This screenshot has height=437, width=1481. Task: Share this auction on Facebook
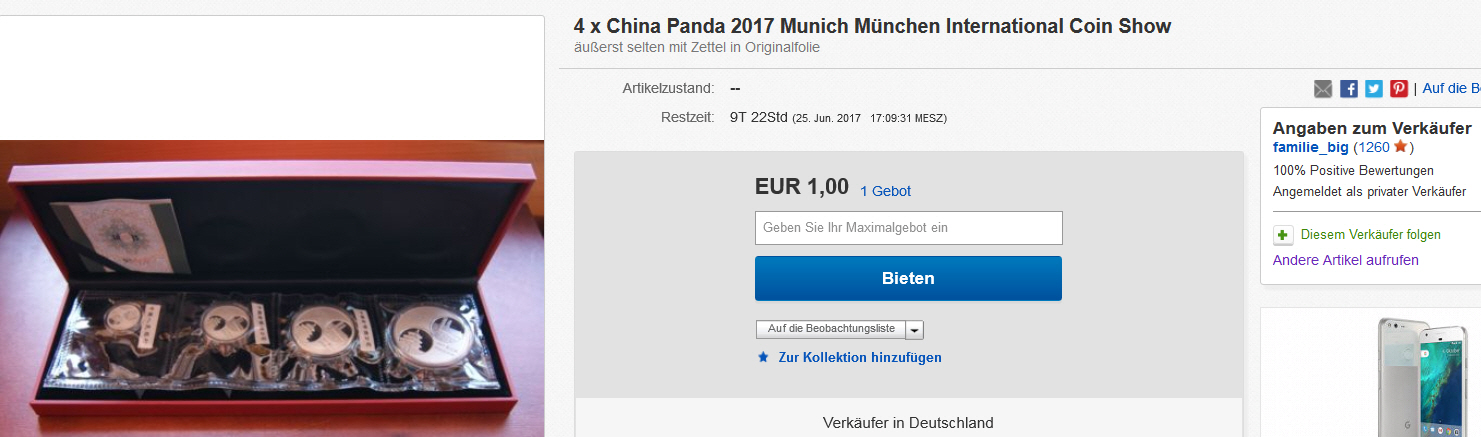click(x=1349, y=89)
